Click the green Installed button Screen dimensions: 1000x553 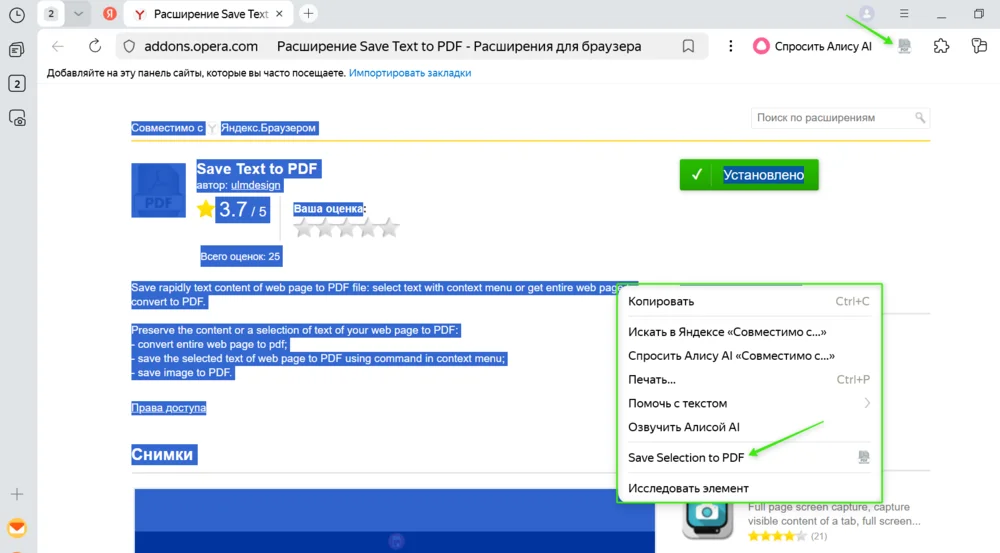(749, 175)
